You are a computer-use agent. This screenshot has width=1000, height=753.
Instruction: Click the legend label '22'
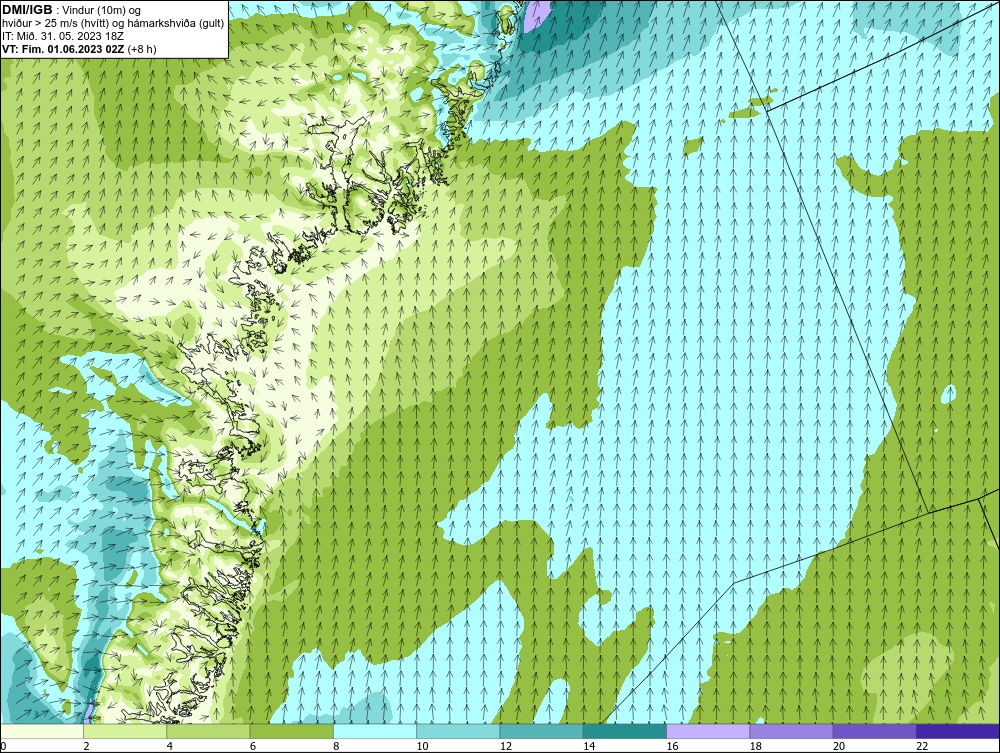922,747
